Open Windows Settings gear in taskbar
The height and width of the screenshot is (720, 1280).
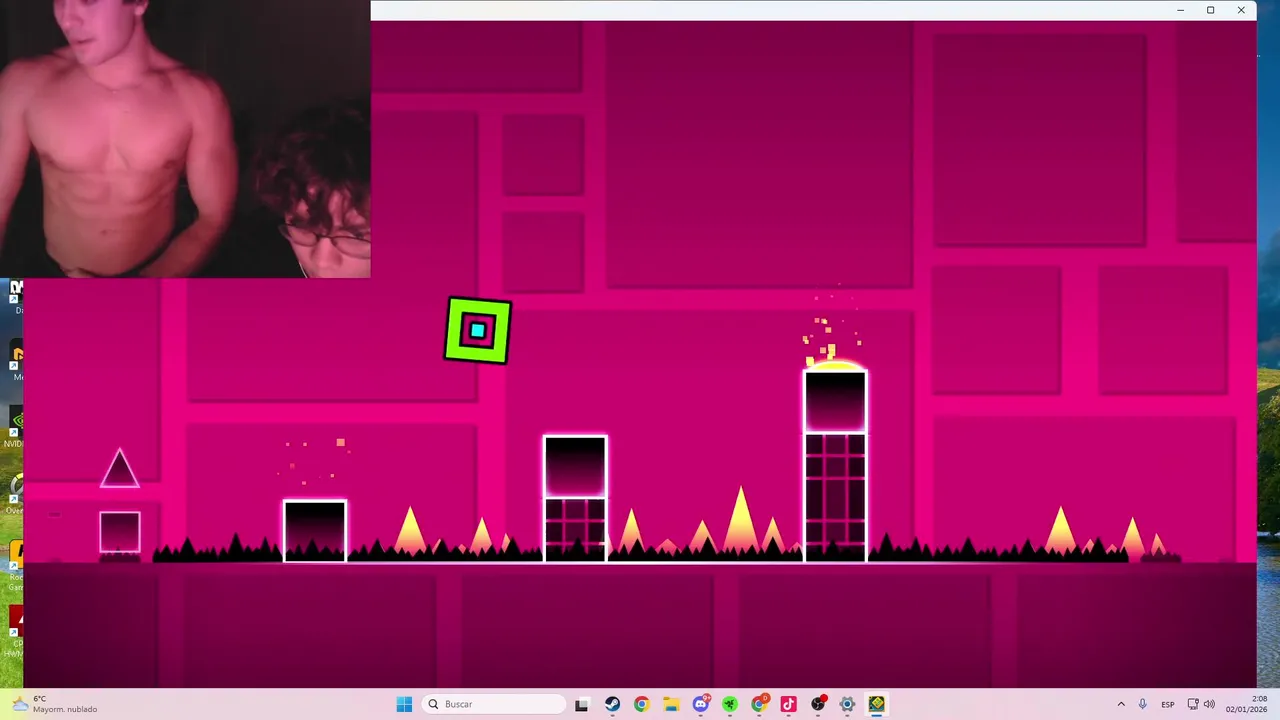(847, 704)
